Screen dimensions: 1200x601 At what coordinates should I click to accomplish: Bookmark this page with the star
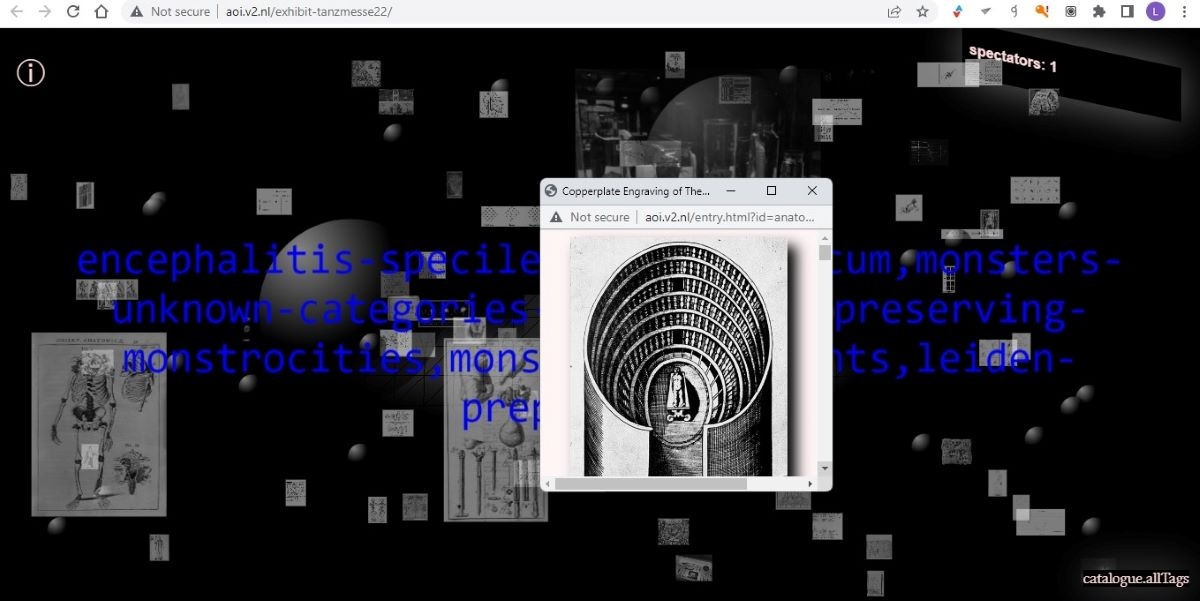click(922, 12)
